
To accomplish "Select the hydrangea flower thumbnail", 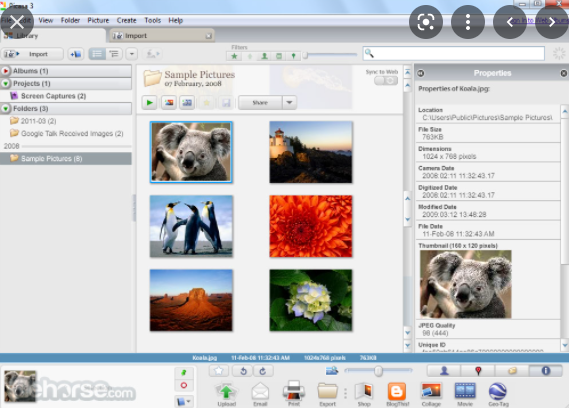I will point(311,300).
